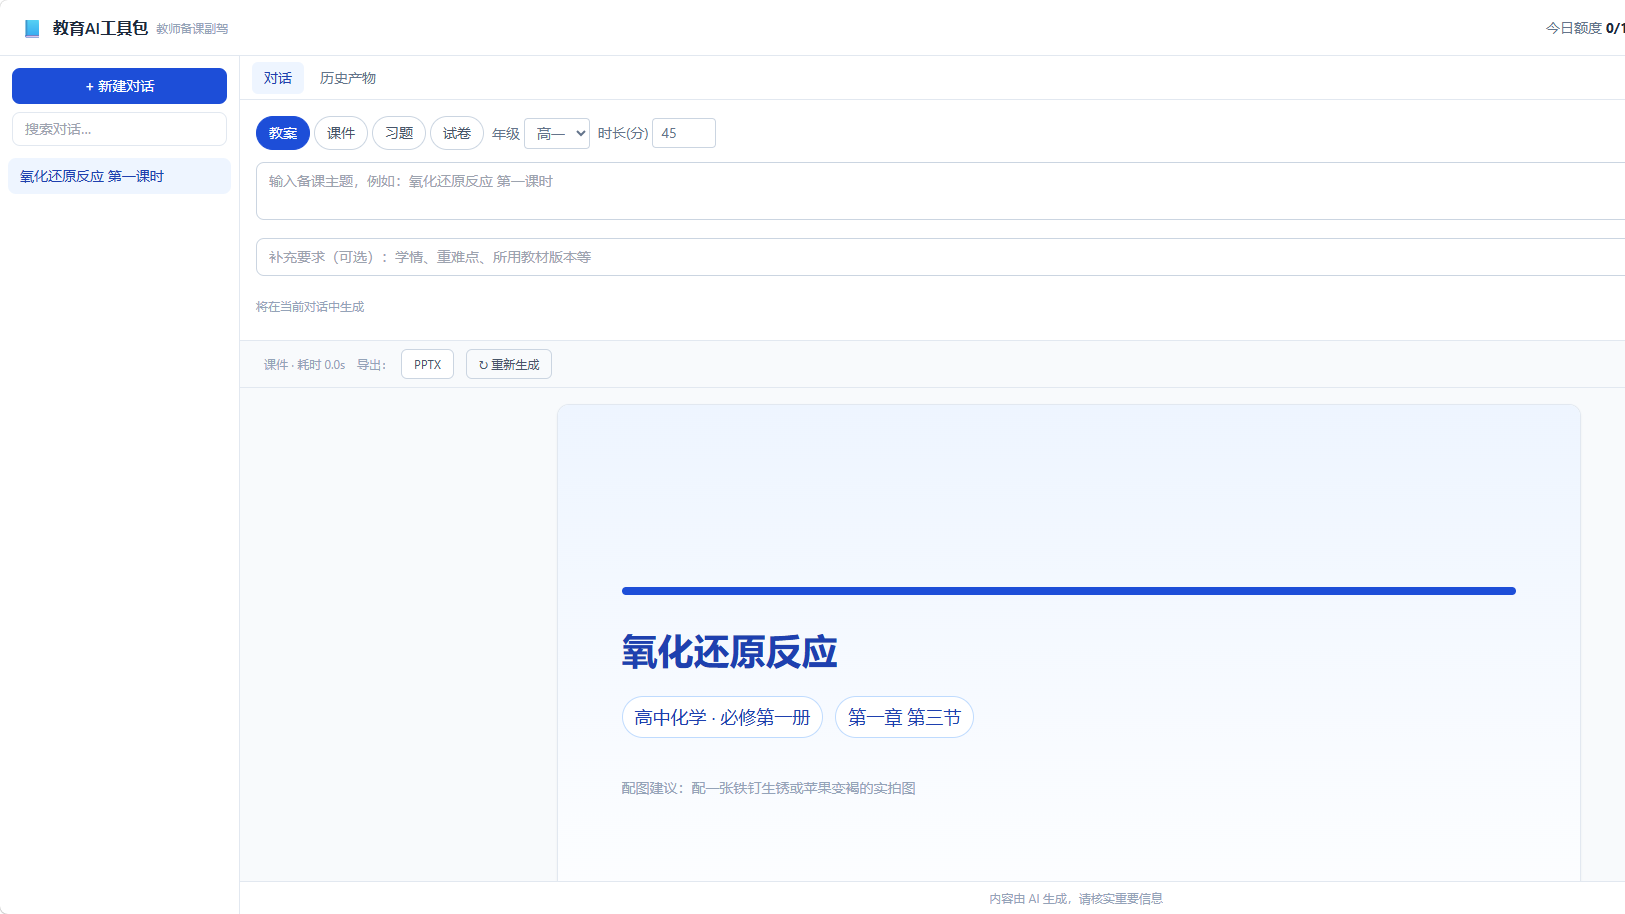Click the 课件 · 耗时 0.0s status text
Image resolution: width=1625 pixels, height=914 pixels.
pyautogui.click(x=304, y=365)
